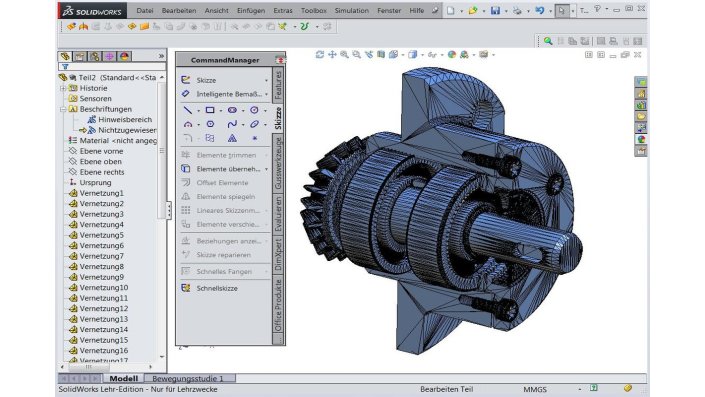Select the Circle sketch tool
Viewport: 705px width, 397px height.
[254, 110]
